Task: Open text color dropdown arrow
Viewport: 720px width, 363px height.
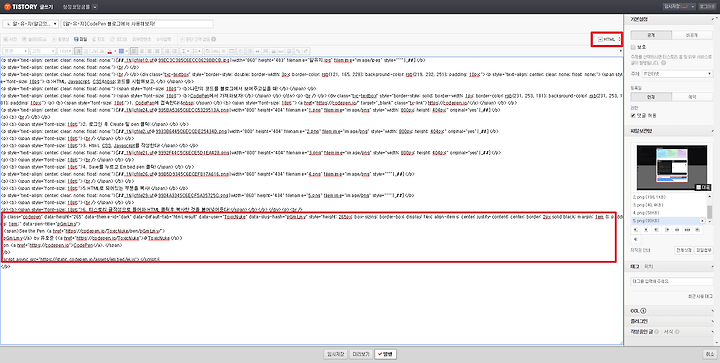Action: tap(115, 51)
